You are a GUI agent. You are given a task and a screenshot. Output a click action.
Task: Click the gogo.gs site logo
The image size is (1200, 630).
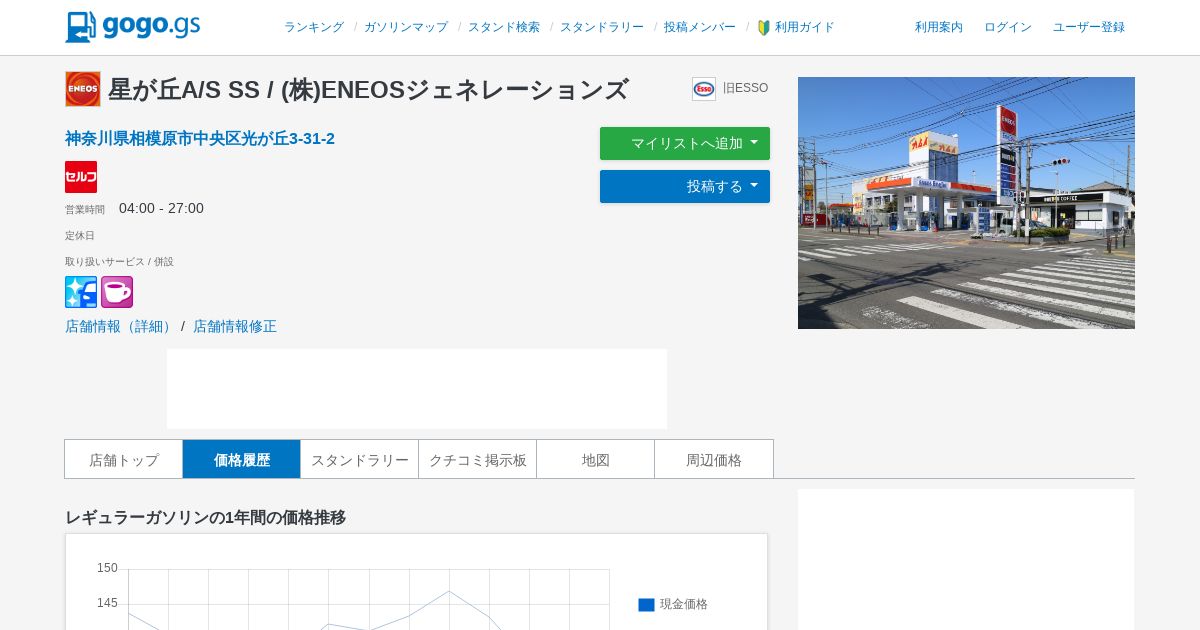coord(133,27)
